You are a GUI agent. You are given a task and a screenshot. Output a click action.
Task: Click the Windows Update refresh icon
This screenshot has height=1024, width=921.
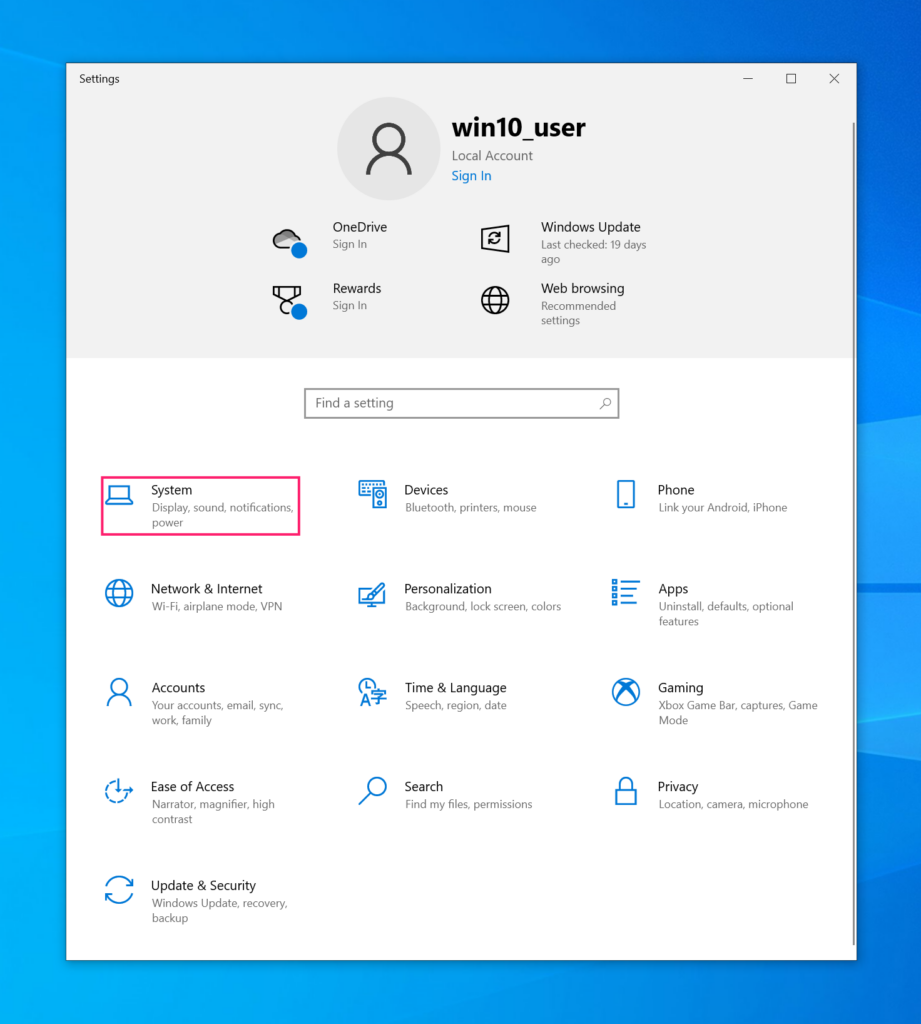point(494,238)
